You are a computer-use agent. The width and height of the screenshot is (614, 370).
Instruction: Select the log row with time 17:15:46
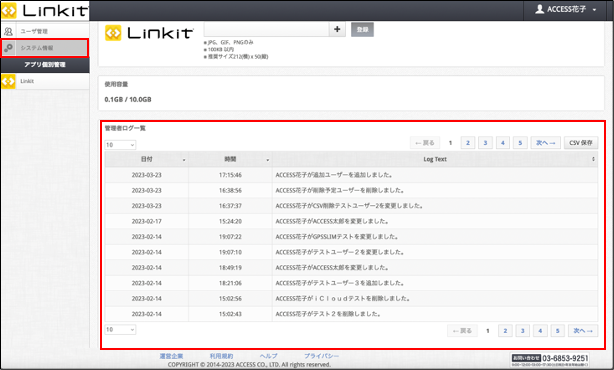pyautogui.click(x=351, y=175)
